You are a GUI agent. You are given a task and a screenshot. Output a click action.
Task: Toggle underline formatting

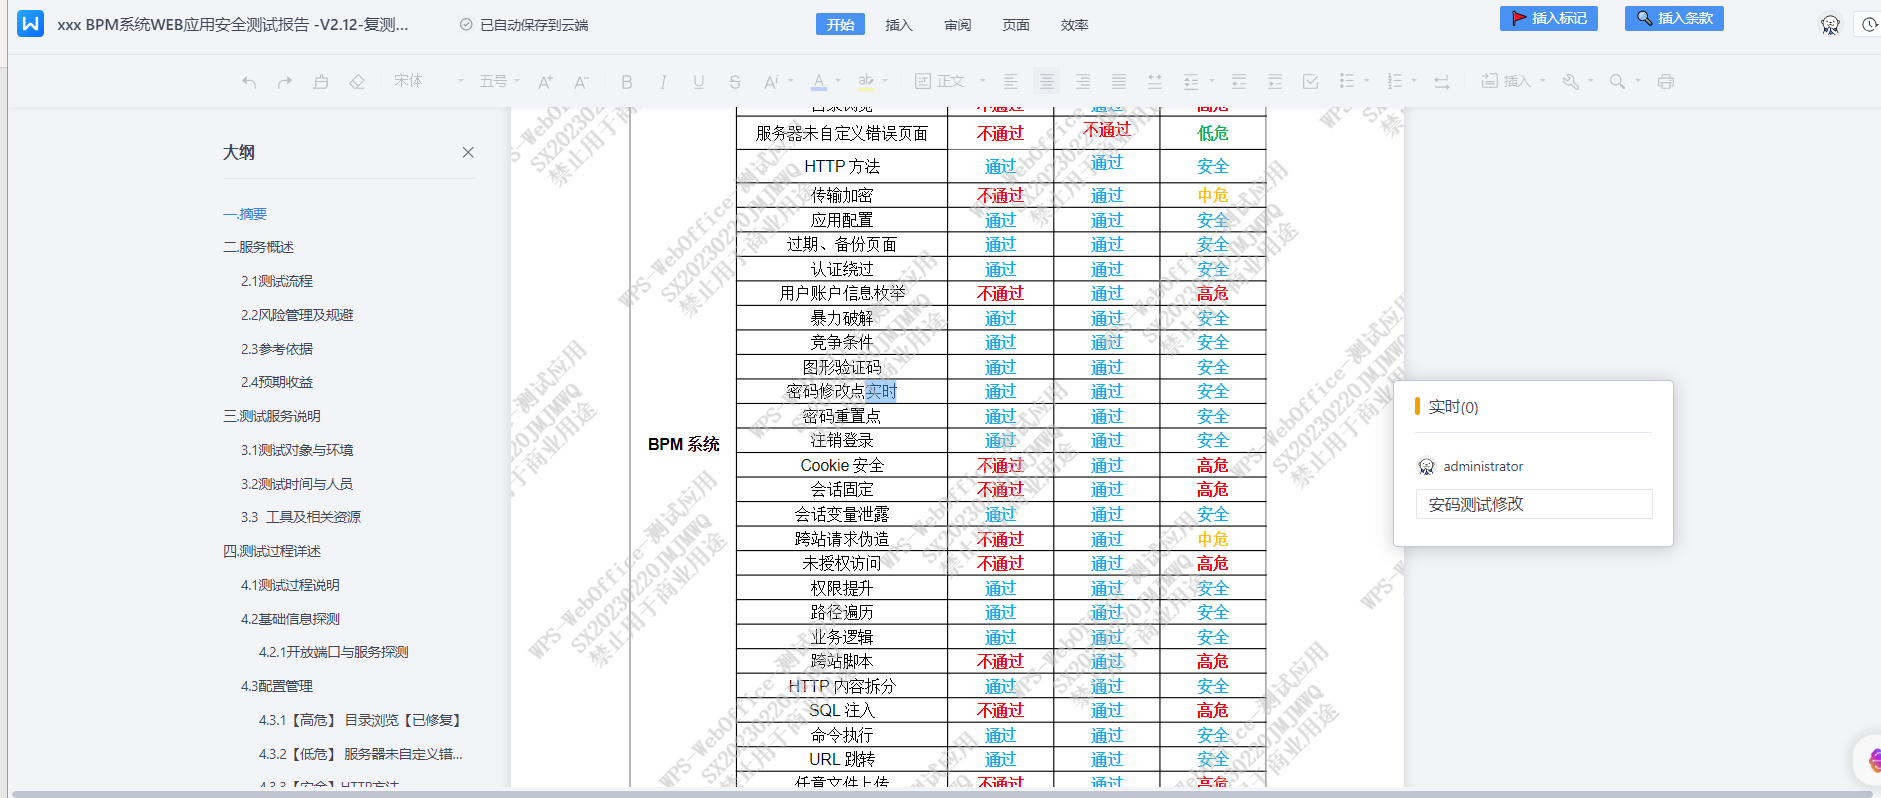(x=699, y=82)
